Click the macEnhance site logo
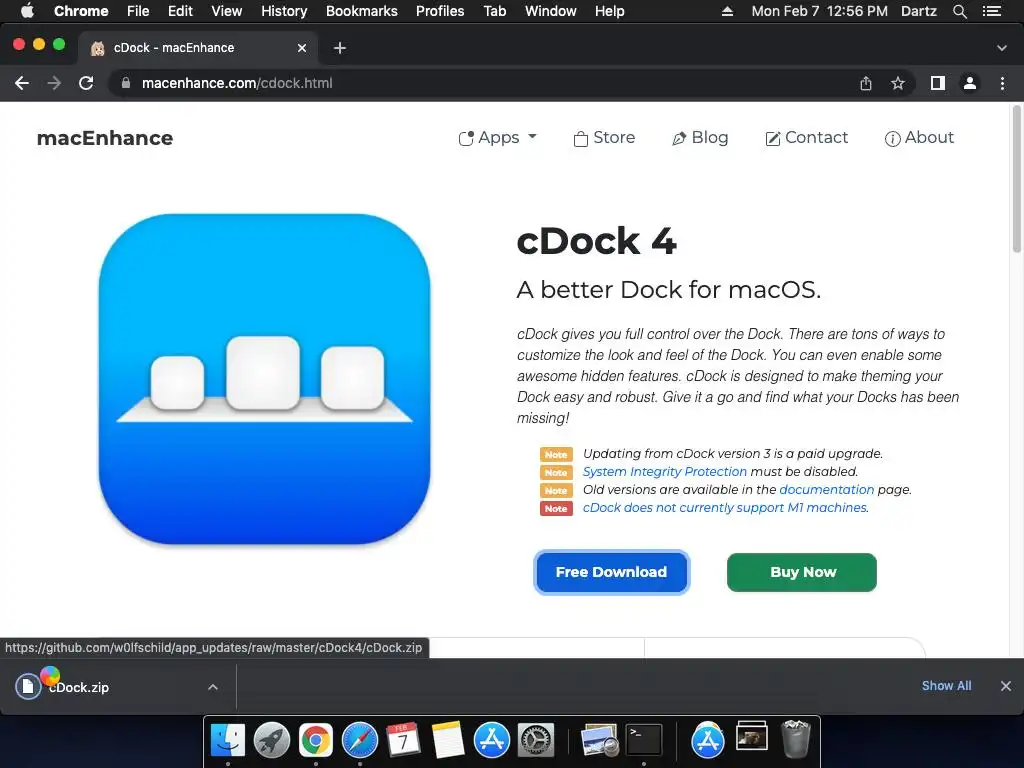This screenshot has width=1024, height=768. (104, 138)
